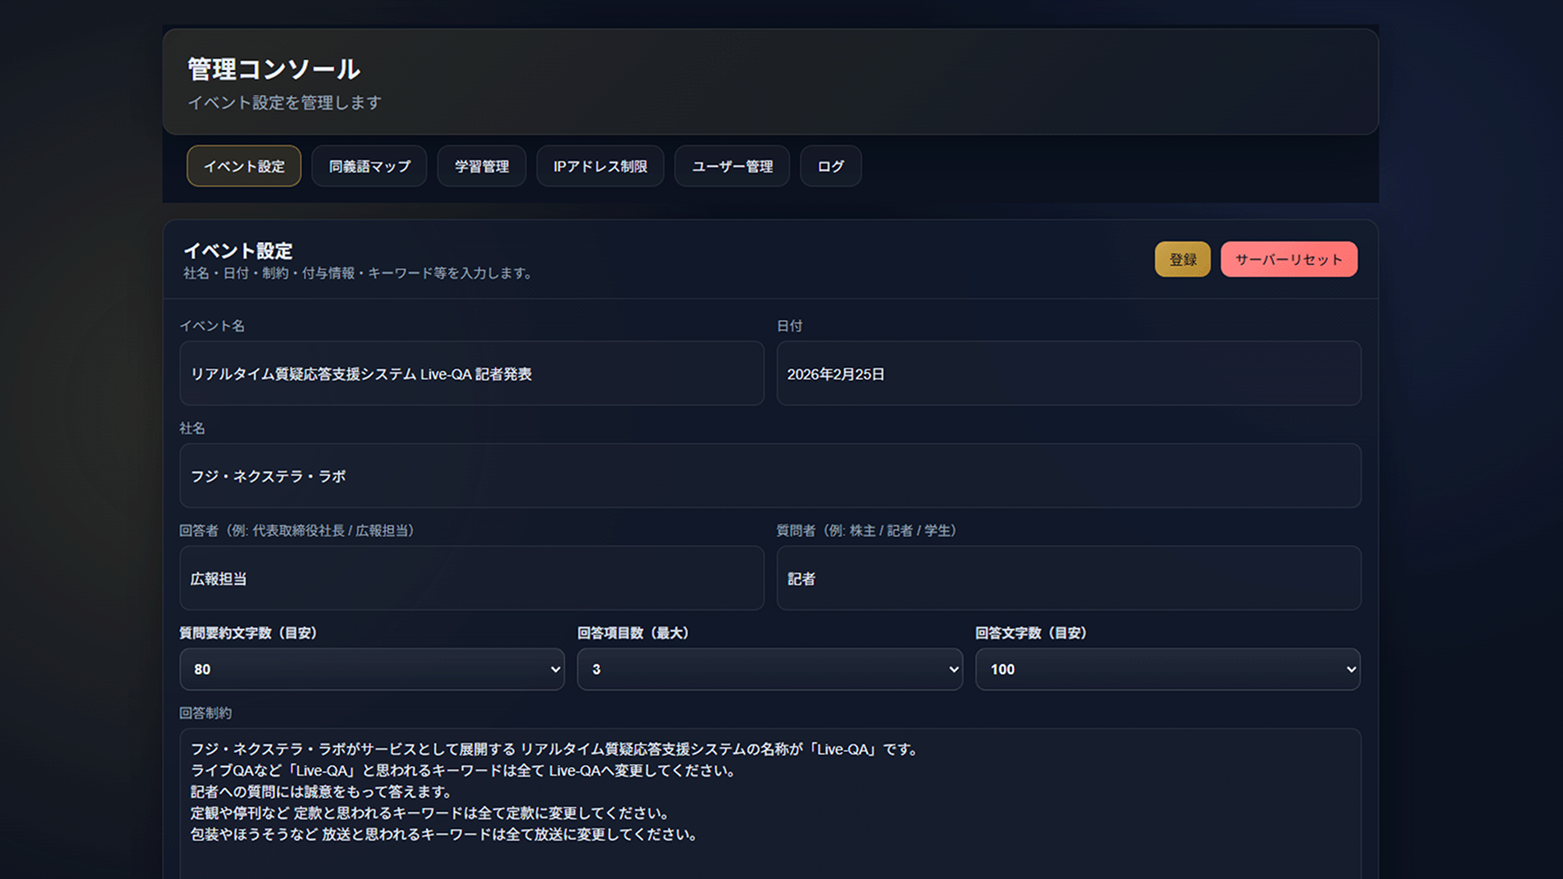
Task: Click the 回答者 field containing 広報担当
Action: point(471,578)
